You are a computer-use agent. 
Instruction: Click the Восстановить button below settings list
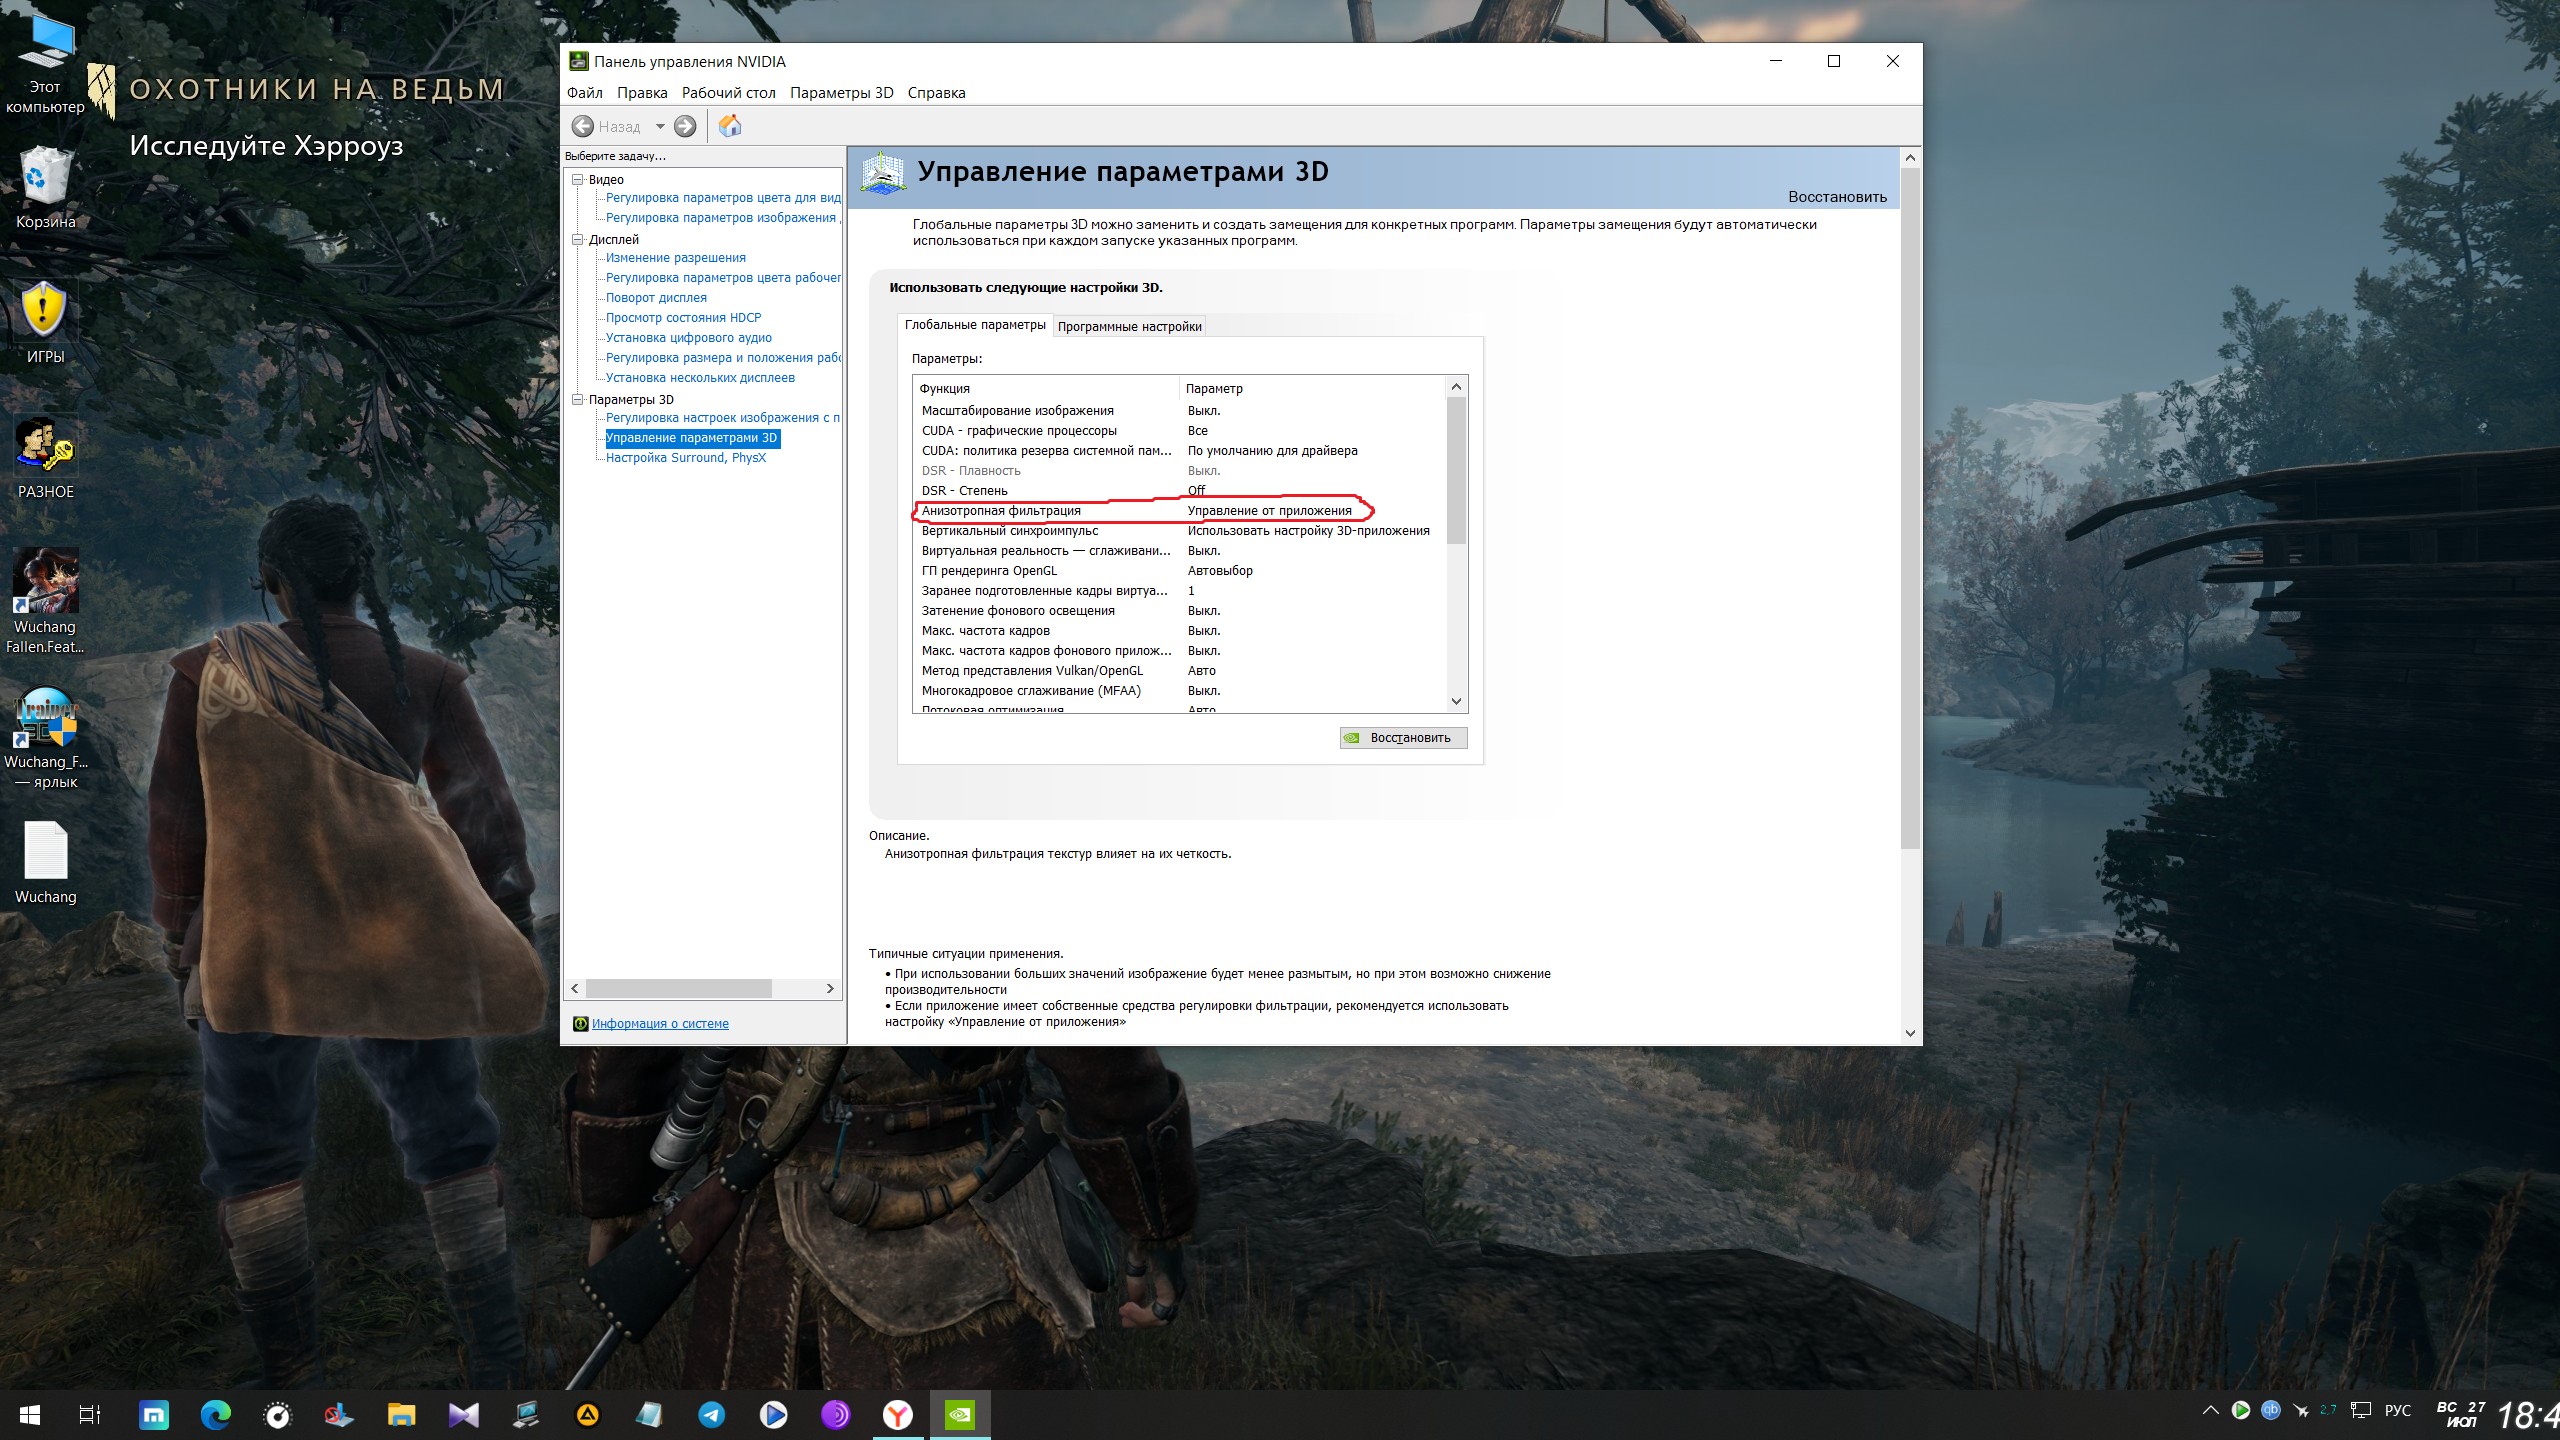pyautogui.click(x=1403, y=738)
